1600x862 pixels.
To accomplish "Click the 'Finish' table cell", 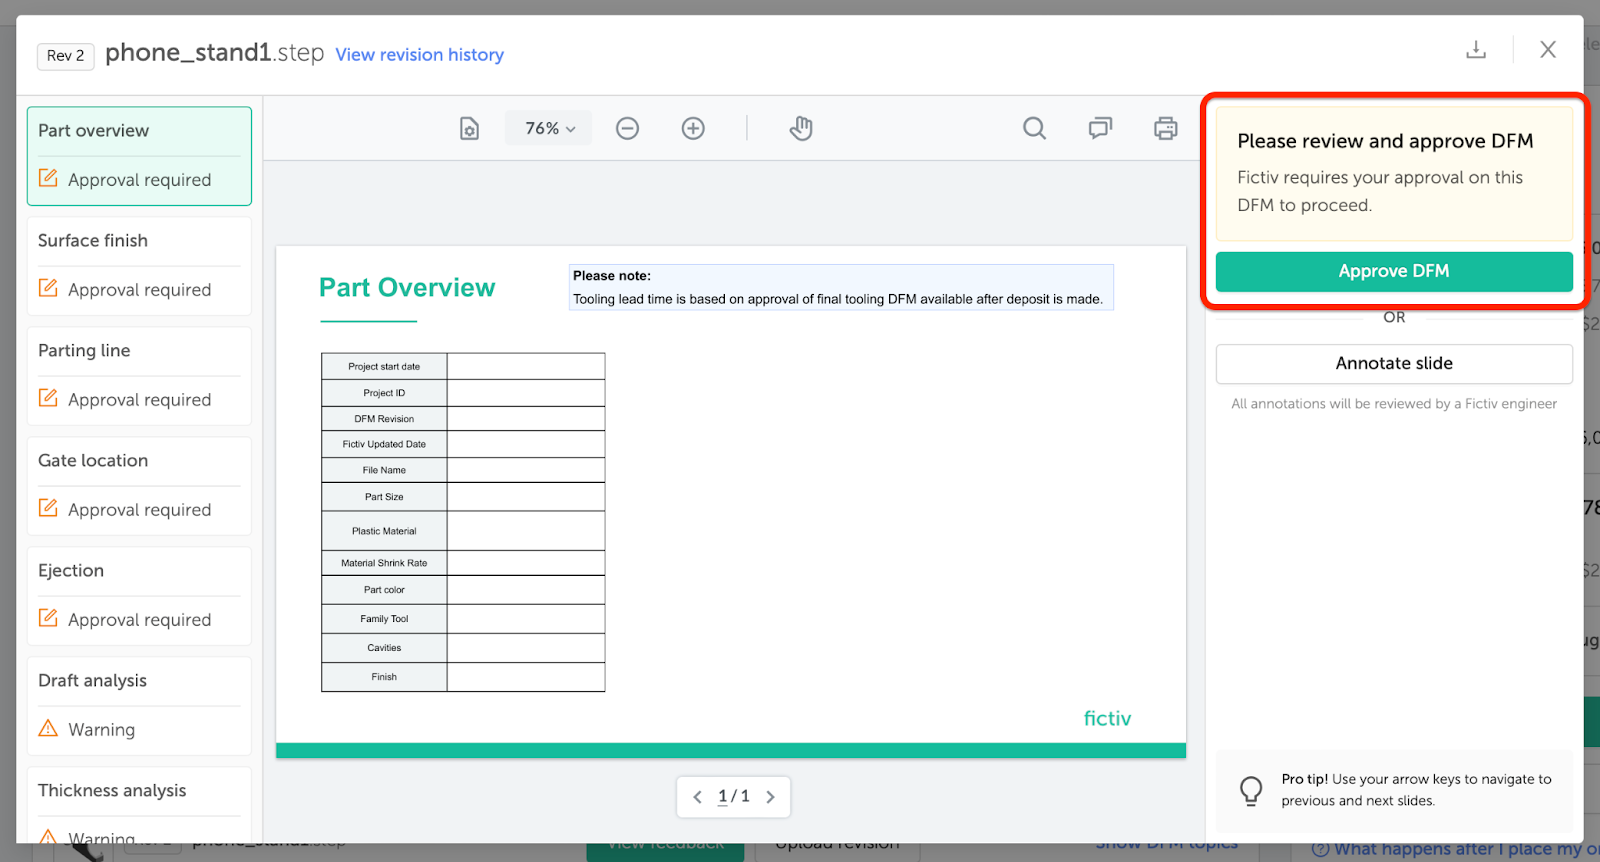I will pyautogui.click(x=384, y=677).
